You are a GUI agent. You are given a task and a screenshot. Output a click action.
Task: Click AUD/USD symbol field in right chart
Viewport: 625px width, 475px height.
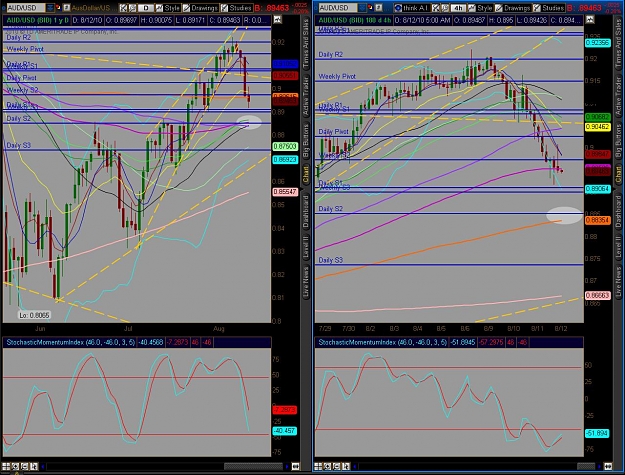pyautogui.click(x=338, y=8)
